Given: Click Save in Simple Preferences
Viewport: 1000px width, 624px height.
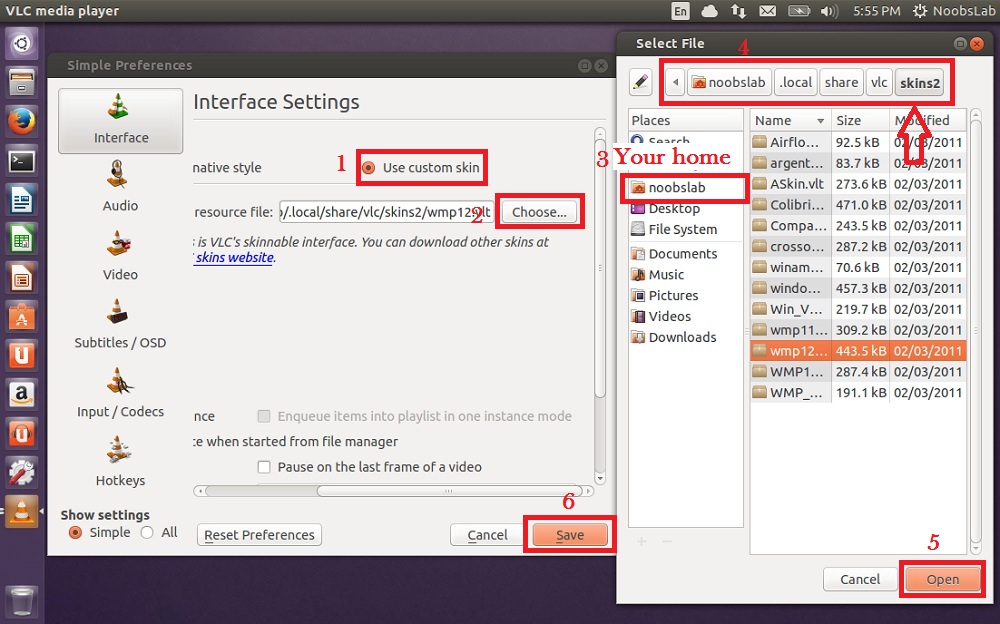Looking at the screenshot, I should [x=570, y=535].
